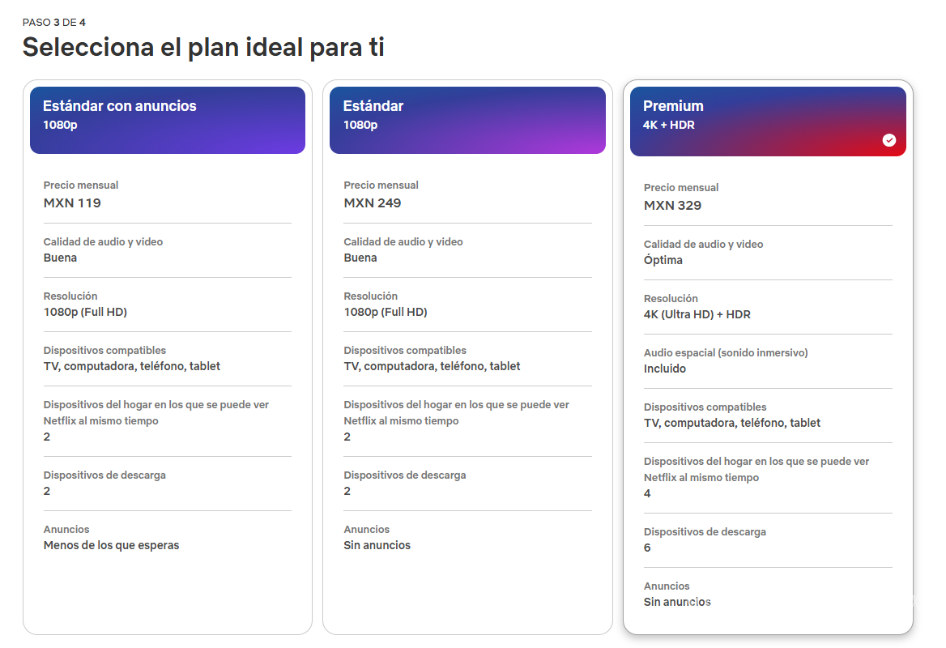Click Premium's "Dispositivos de descarga" value 6

648,548
